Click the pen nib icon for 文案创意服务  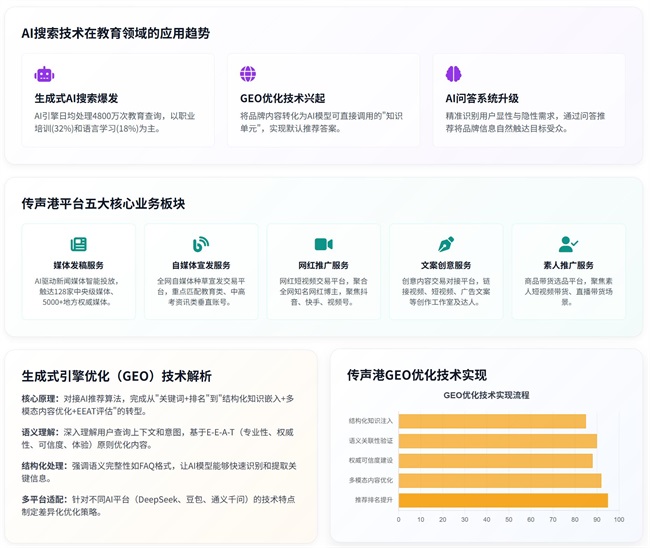[446, 244]
